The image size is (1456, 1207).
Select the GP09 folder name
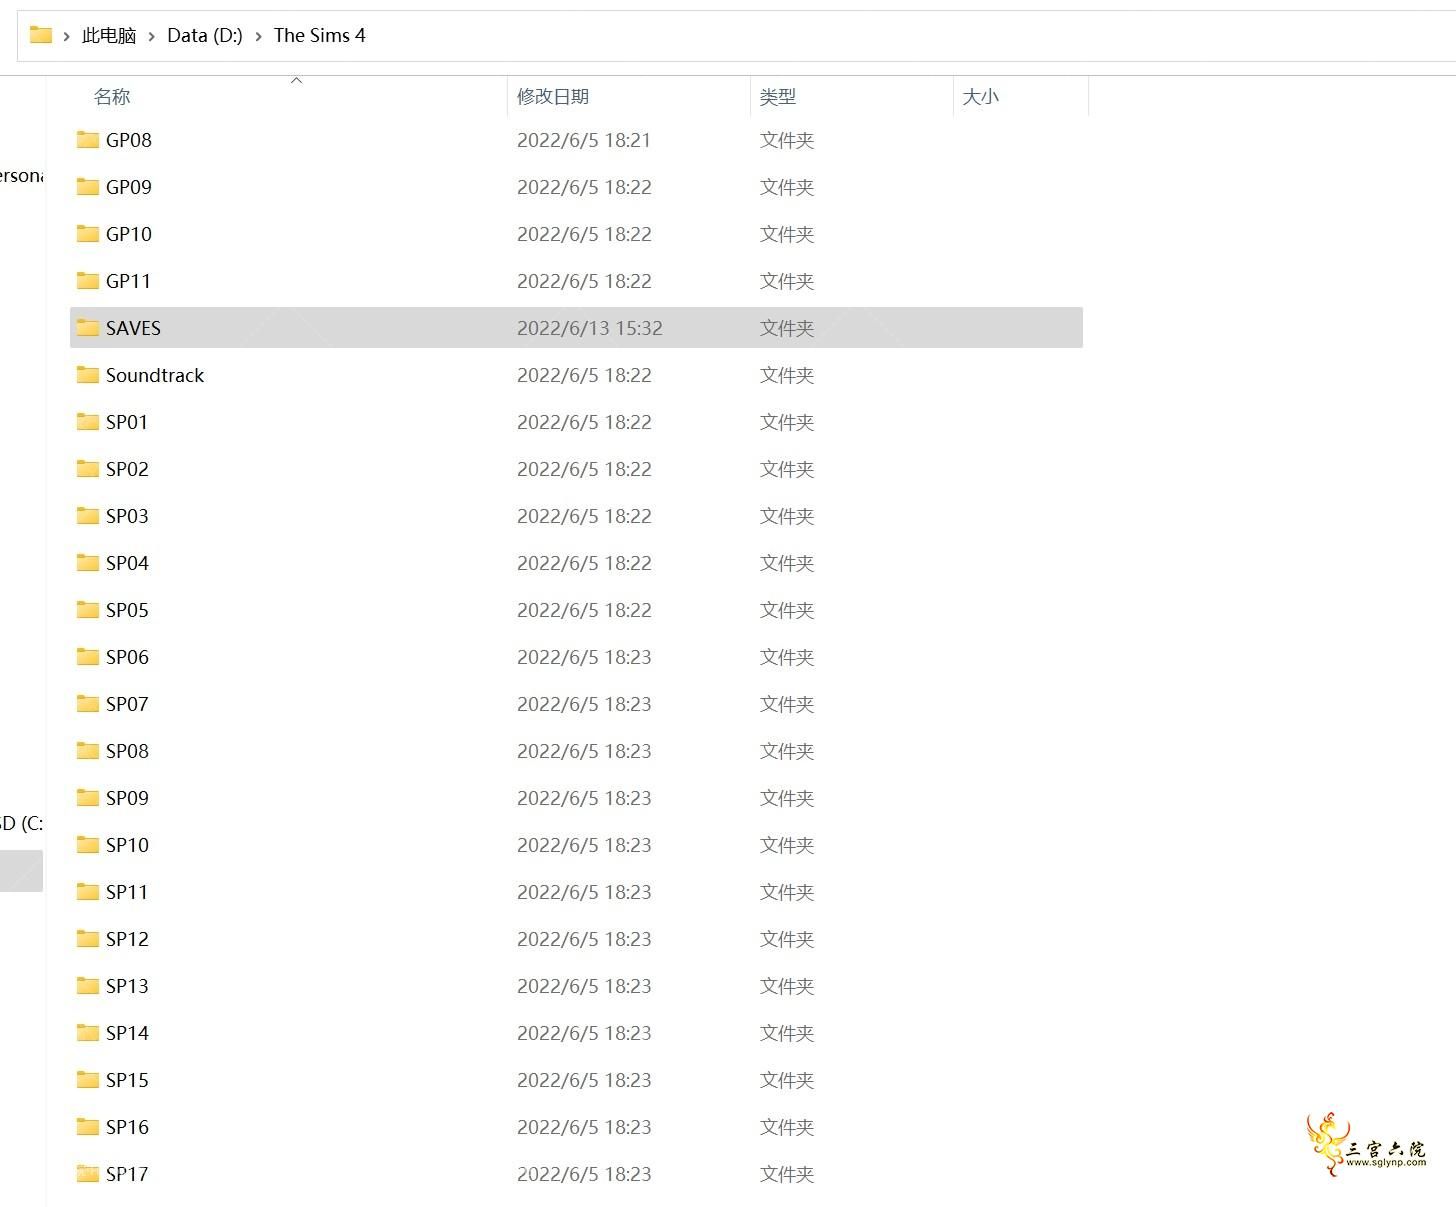(129, 187)
